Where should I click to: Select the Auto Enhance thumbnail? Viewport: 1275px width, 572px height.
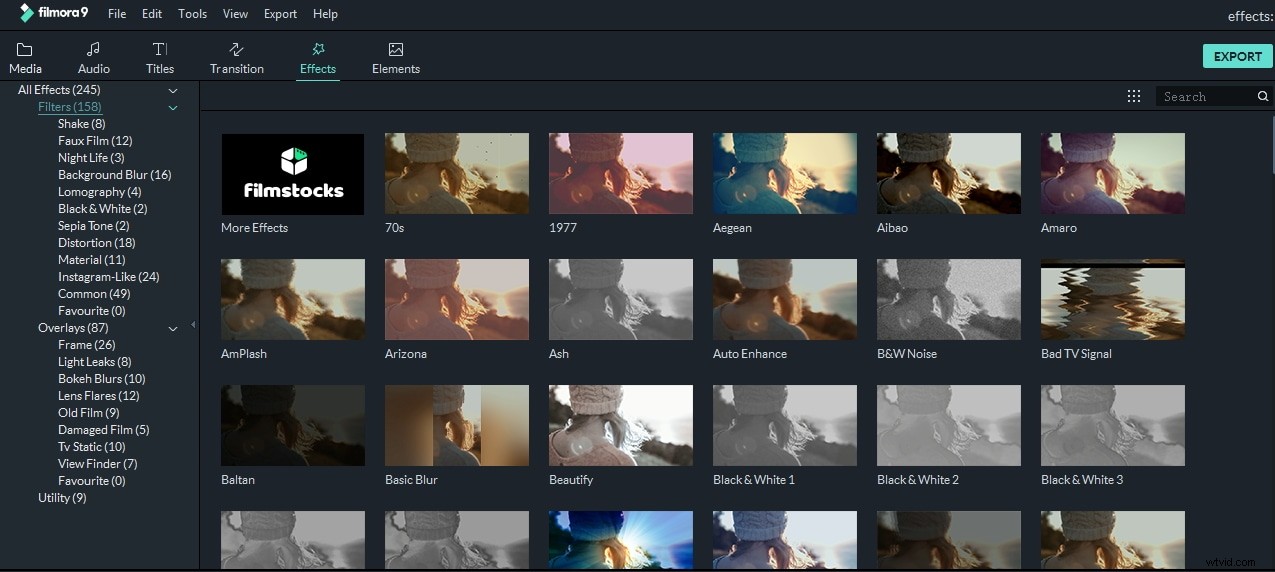click(x=785, y=300)
